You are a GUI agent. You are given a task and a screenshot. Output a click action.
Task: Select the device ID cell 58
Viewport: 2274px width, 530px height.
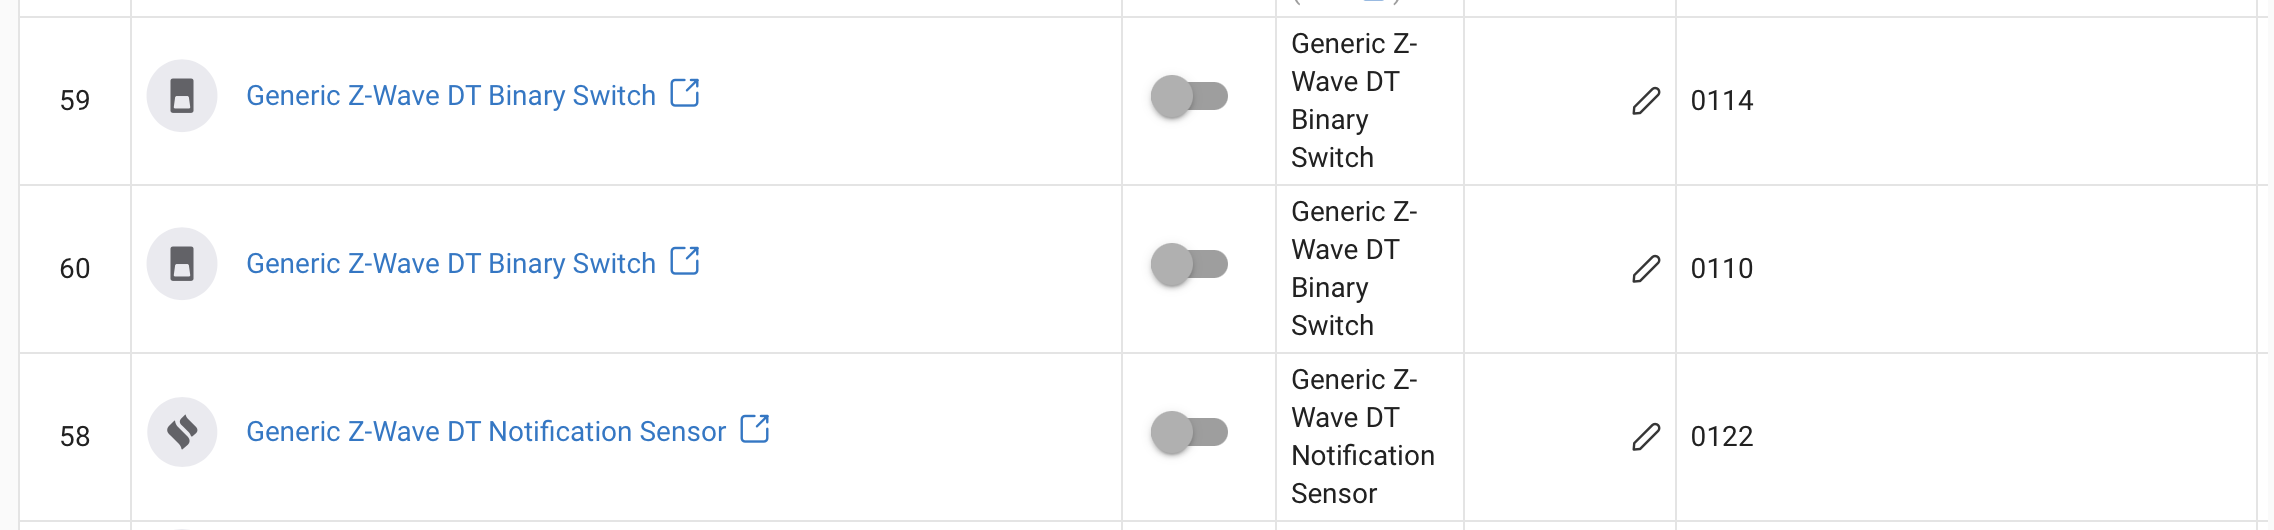(75, 437)
